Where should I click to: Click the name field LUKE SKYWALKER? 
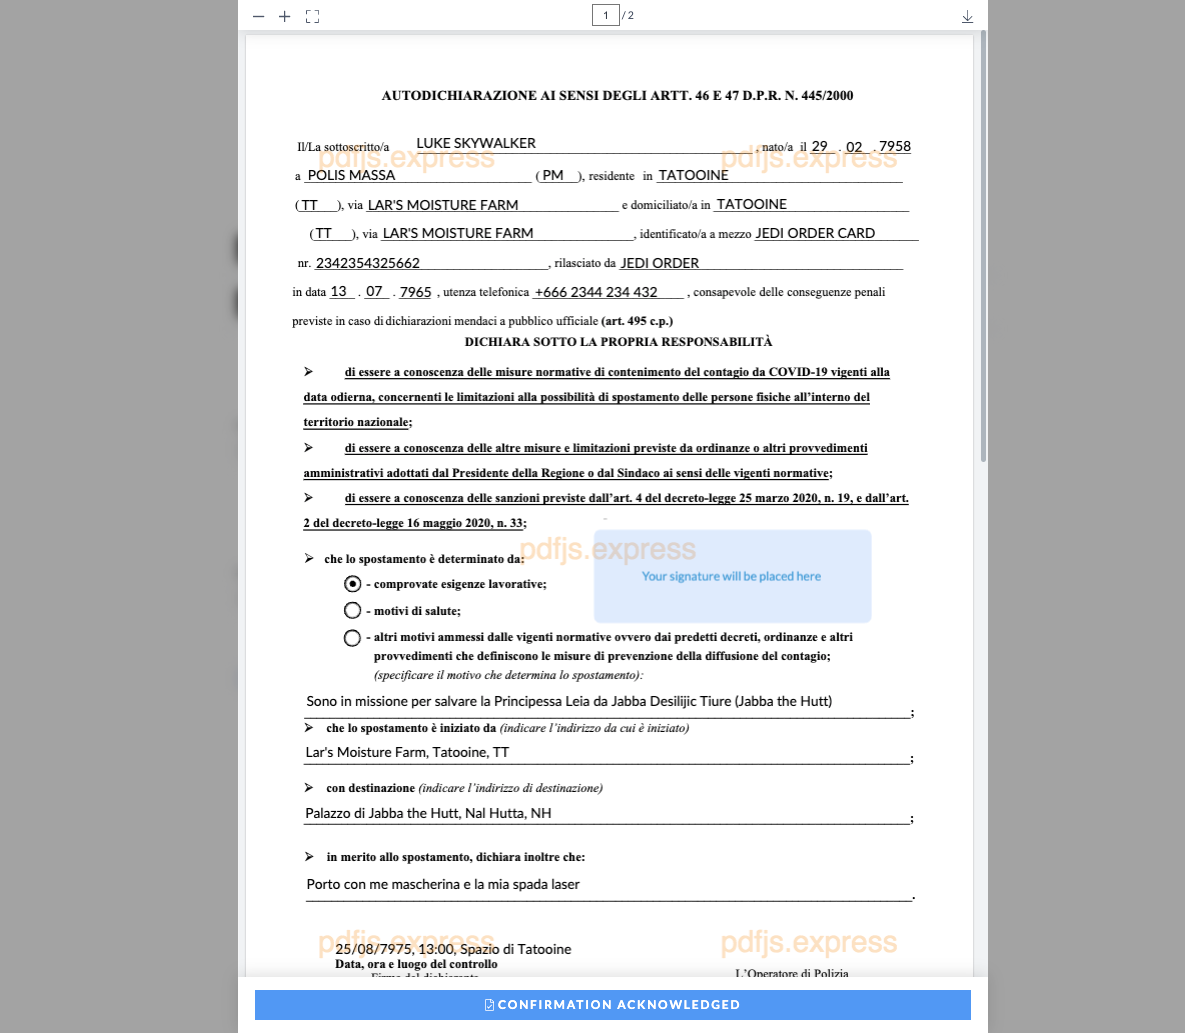tap(476, 144)
